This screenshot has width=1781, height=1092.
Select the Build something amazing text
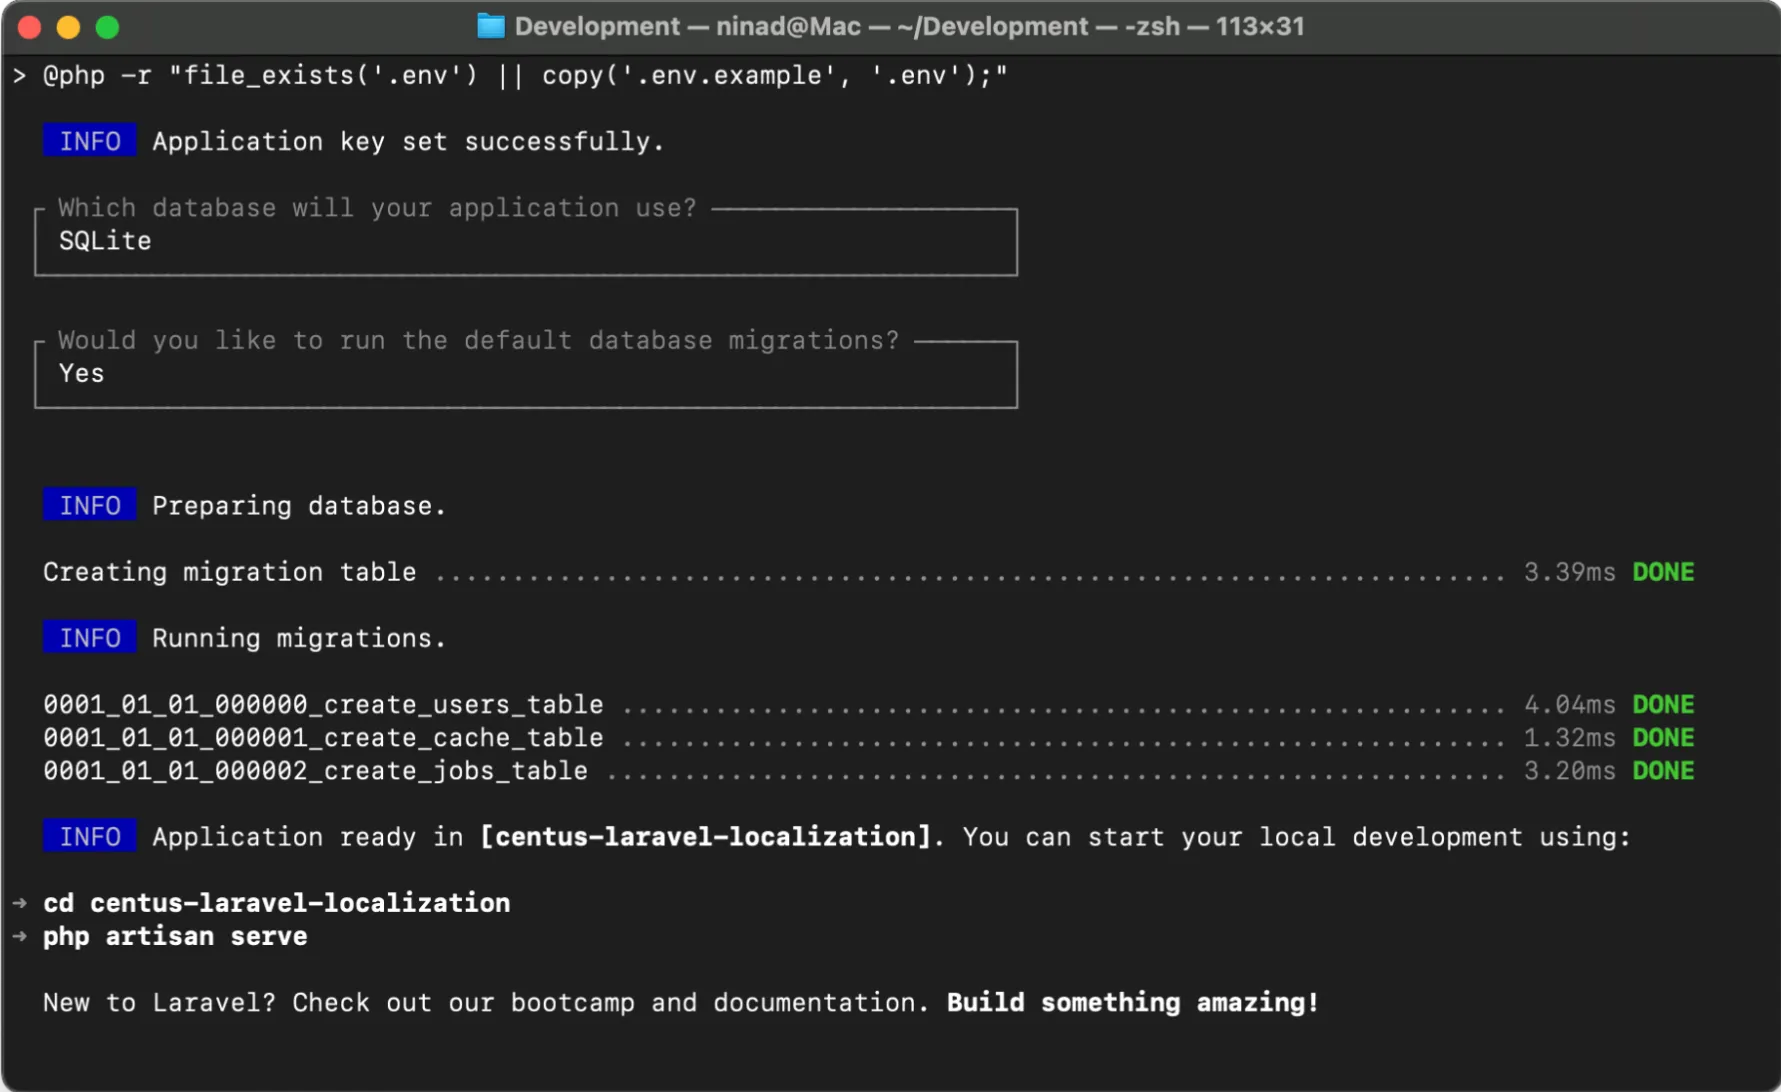pyautogui.click(x=1130, y=1003)
